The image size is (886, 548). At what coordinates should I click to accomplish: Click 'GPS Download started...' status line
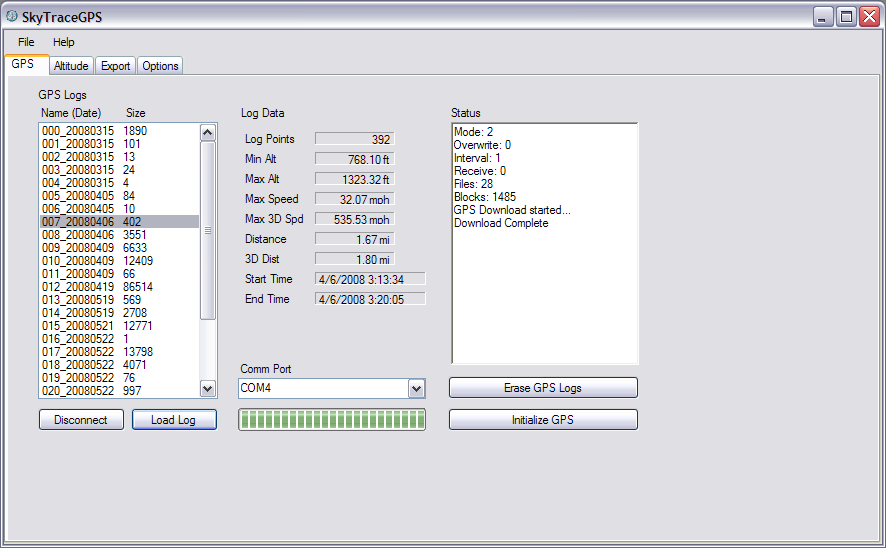click(513, 210)
